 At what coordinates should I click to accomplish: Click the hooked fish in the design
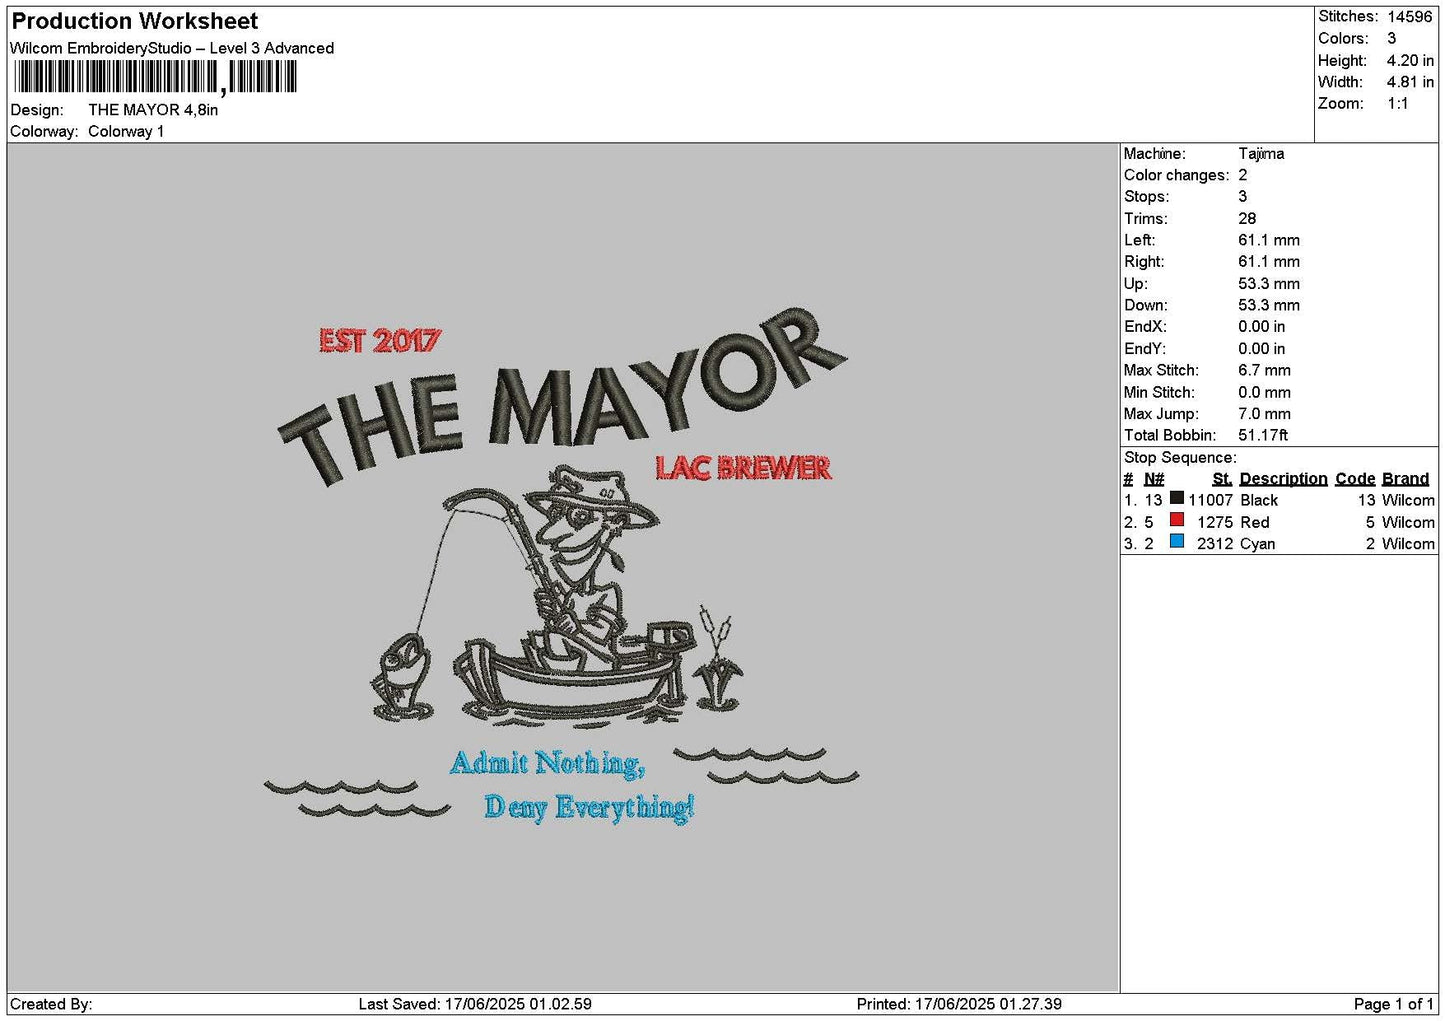[403, 675]
